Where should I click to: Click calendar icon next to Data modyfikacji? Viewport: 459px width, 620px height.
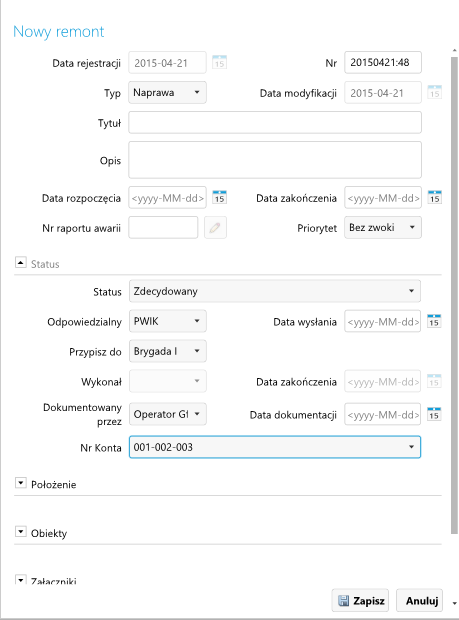point(434,92)
